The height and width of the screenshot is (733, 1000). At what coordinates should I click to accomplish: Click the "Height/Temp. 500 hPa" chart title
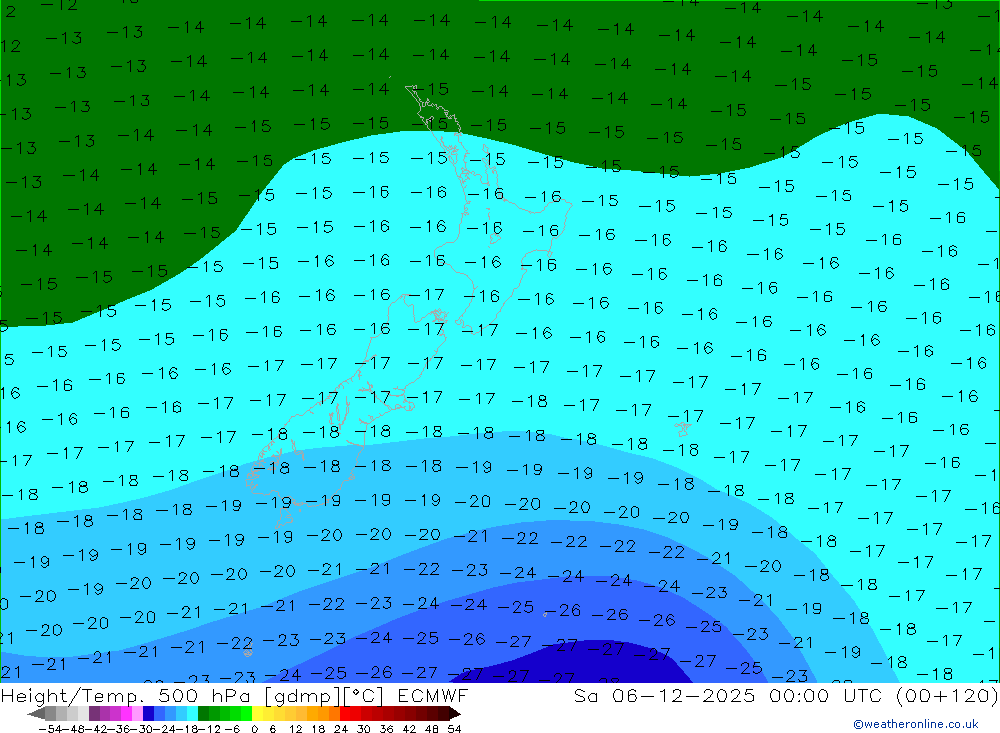125,695
